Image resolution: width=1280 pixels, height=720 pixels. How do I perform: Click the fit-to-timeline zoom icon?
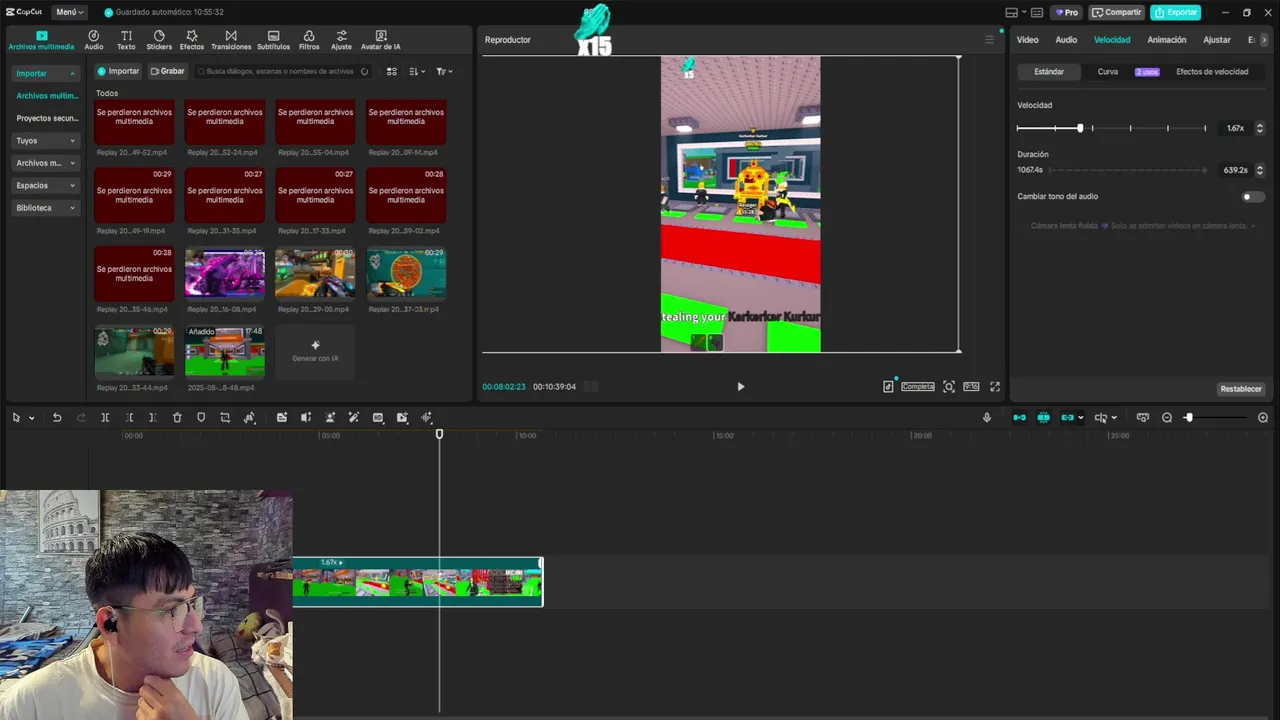[1143, 417]
